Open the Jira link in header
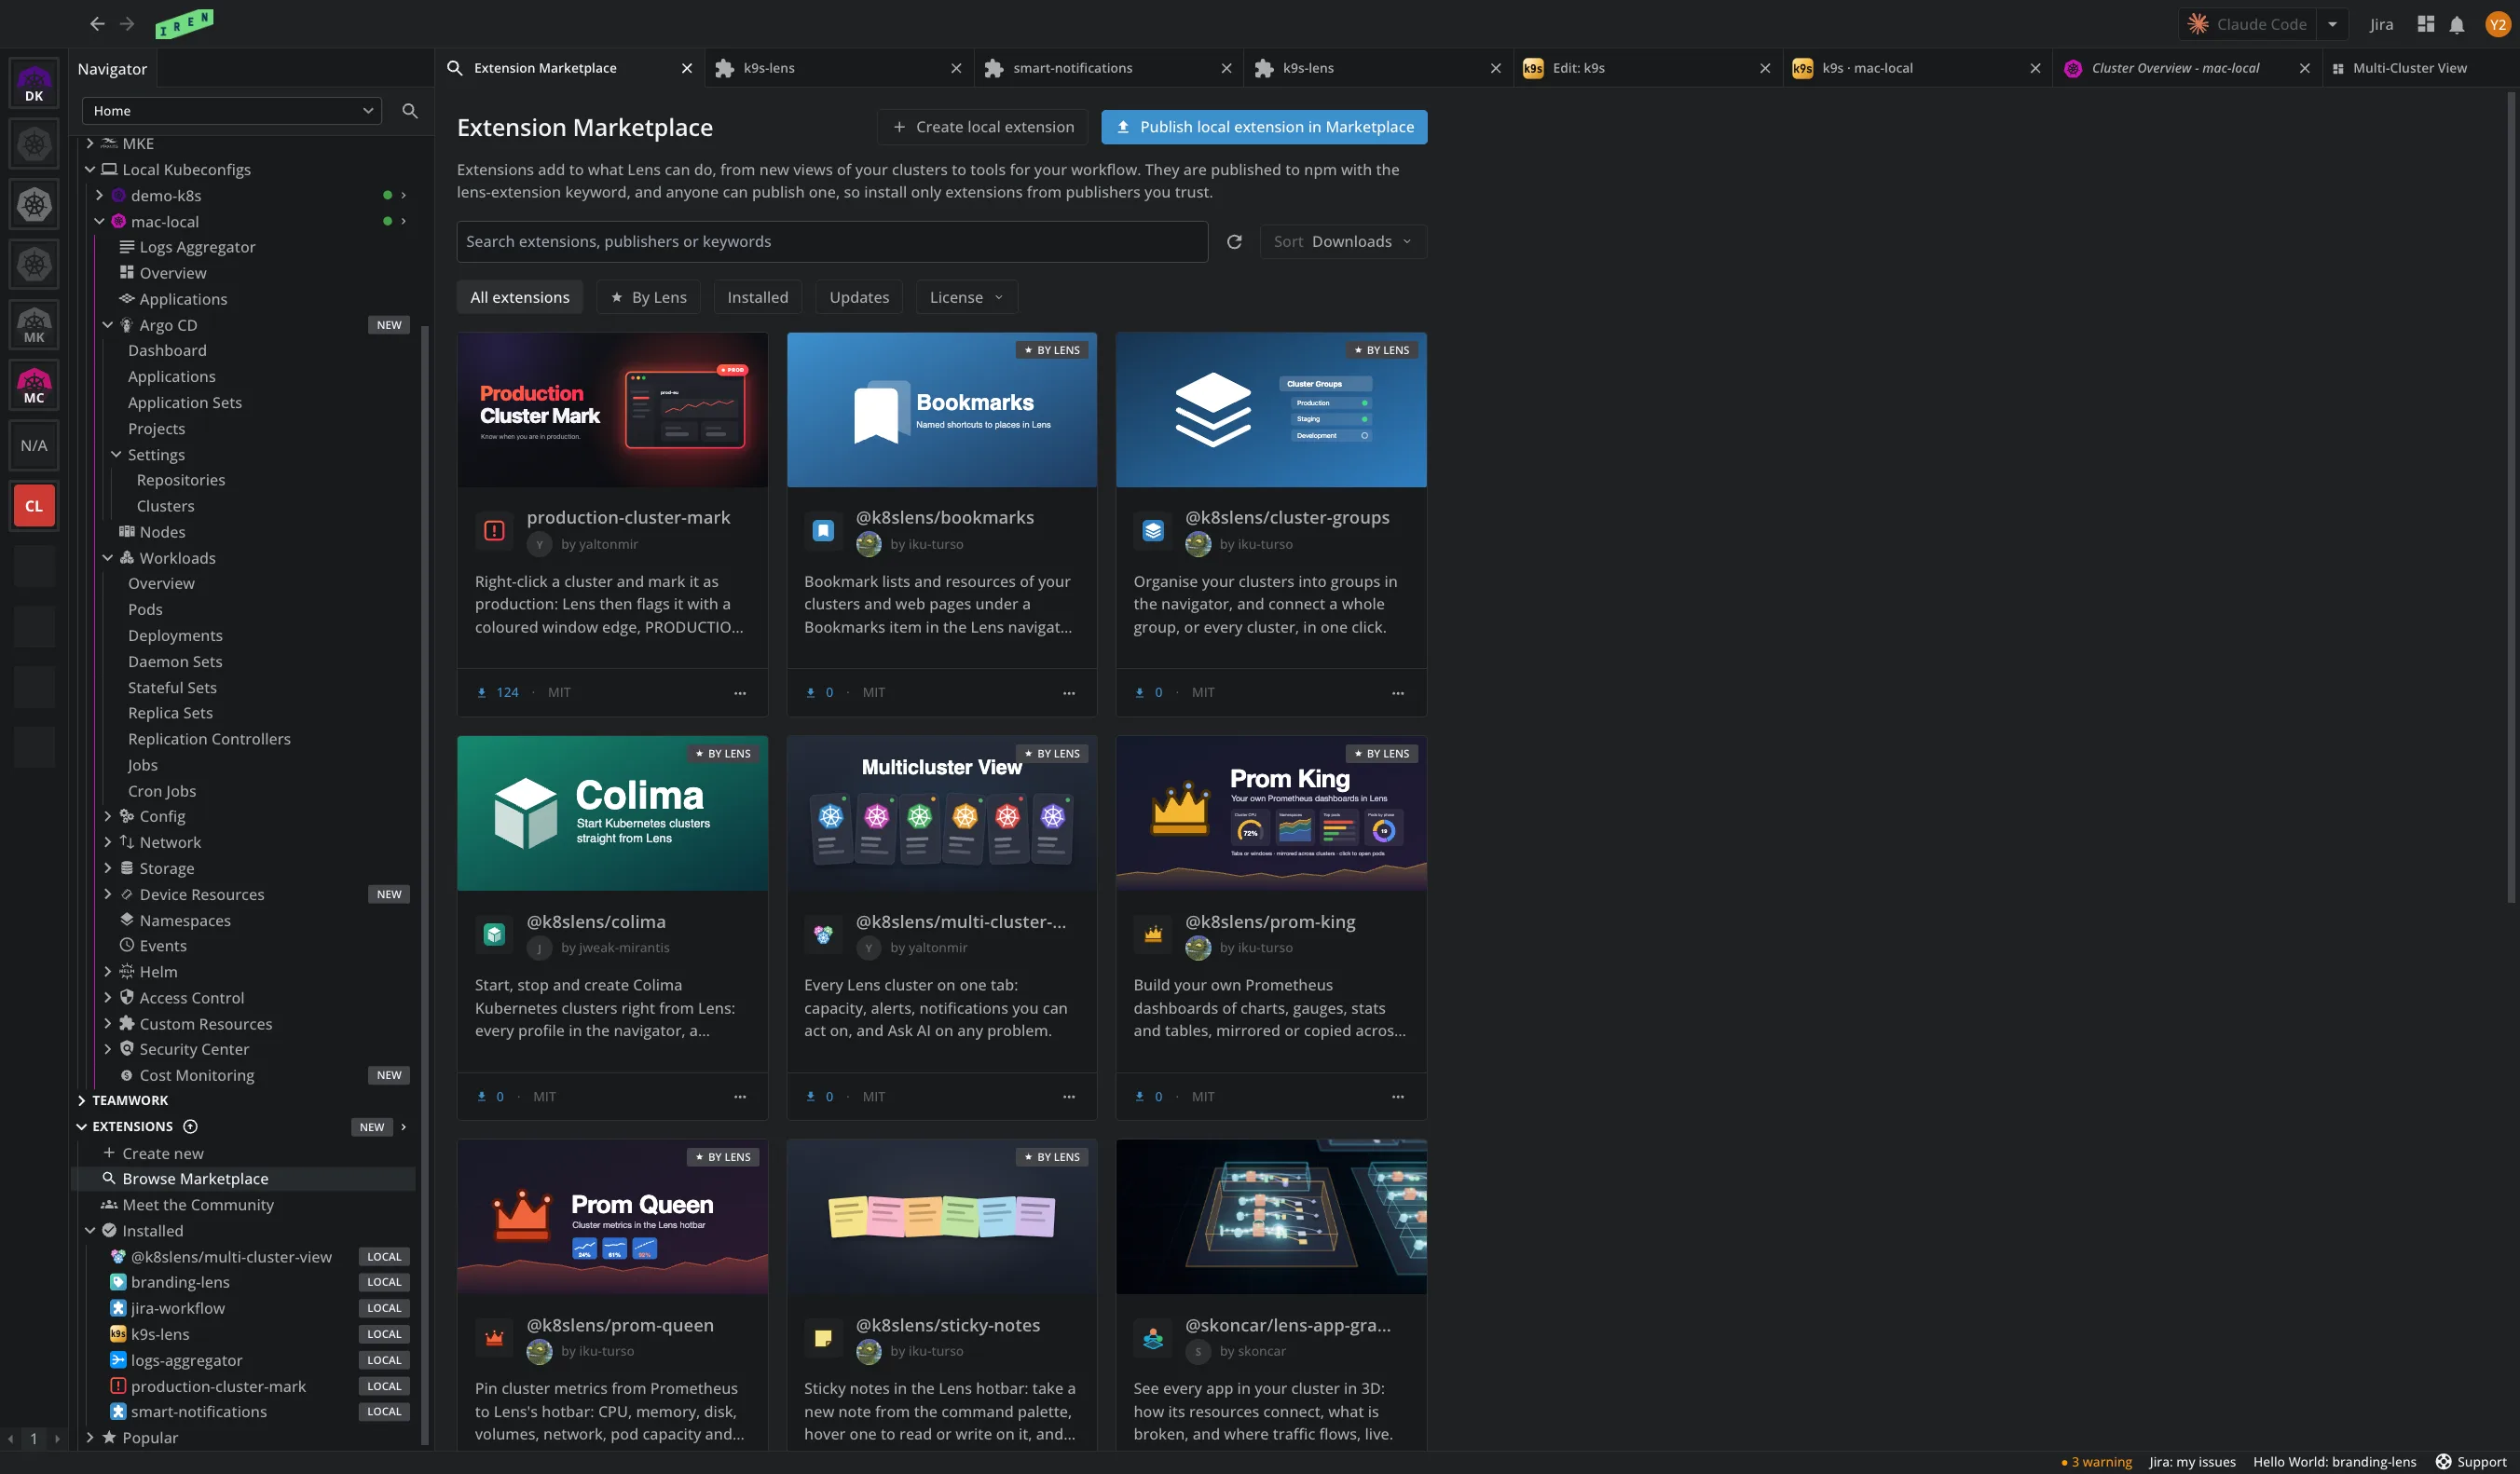The height and width of the screenshot is (1474, 2520). click(2381, 24)
